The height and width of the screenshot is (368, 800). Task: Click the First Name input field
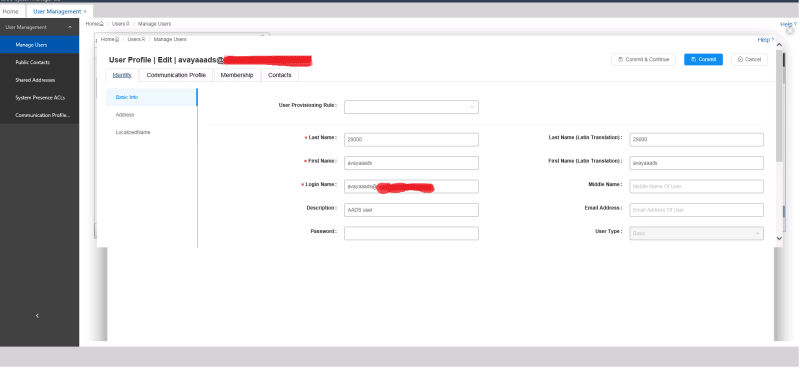coord(411,163)
